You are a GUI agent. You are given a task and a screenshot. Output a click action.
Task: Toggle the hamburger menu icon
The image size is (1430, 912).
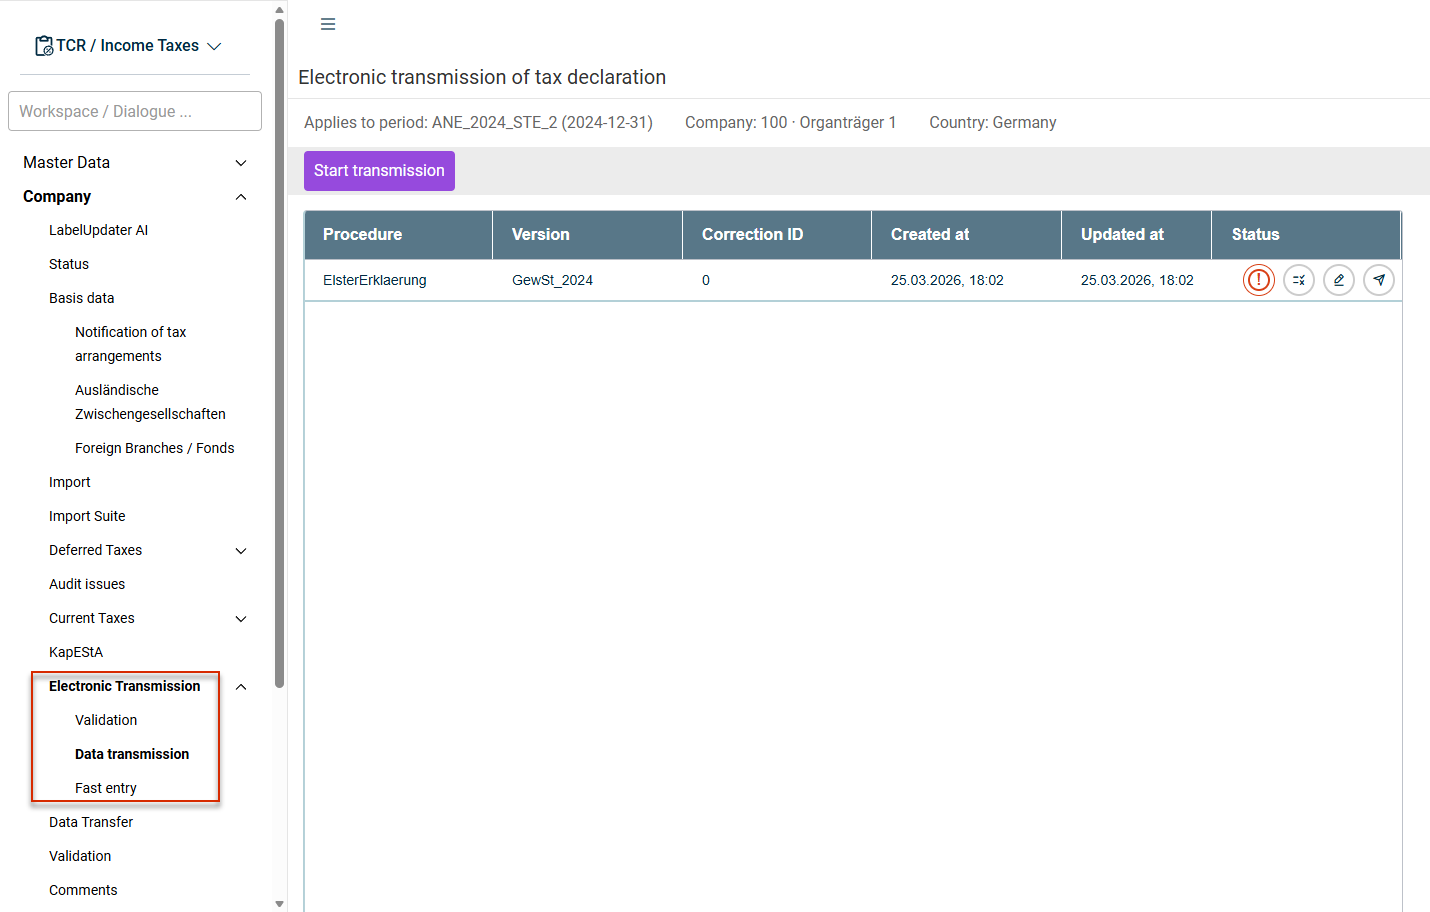click(x=328, y=24)
